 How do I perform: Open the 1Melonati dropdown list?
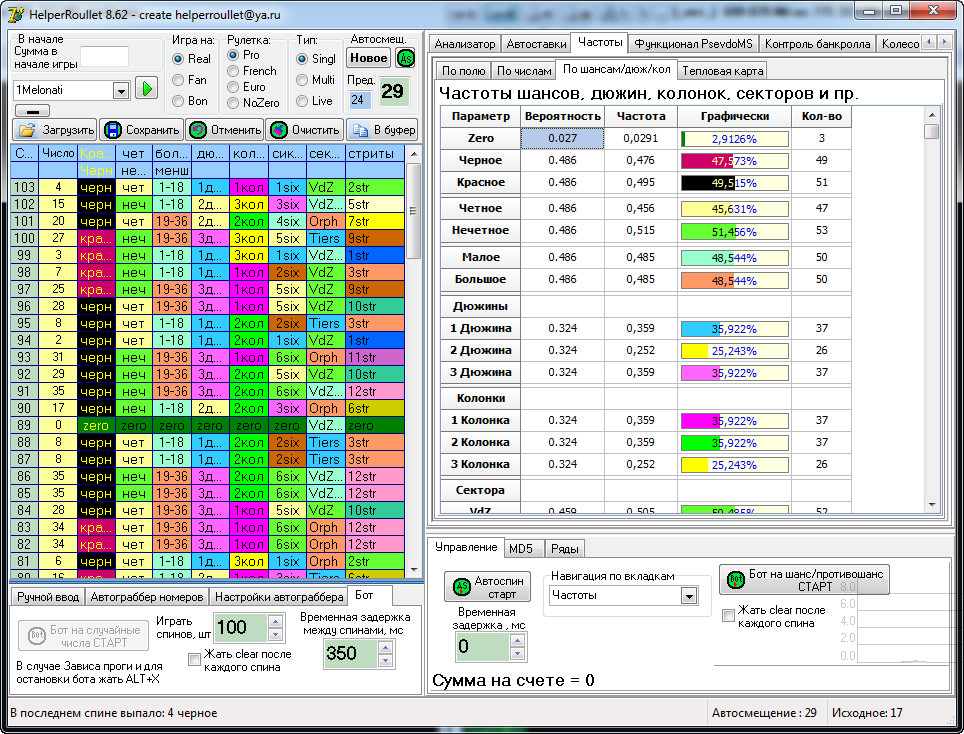pos(121,90)
